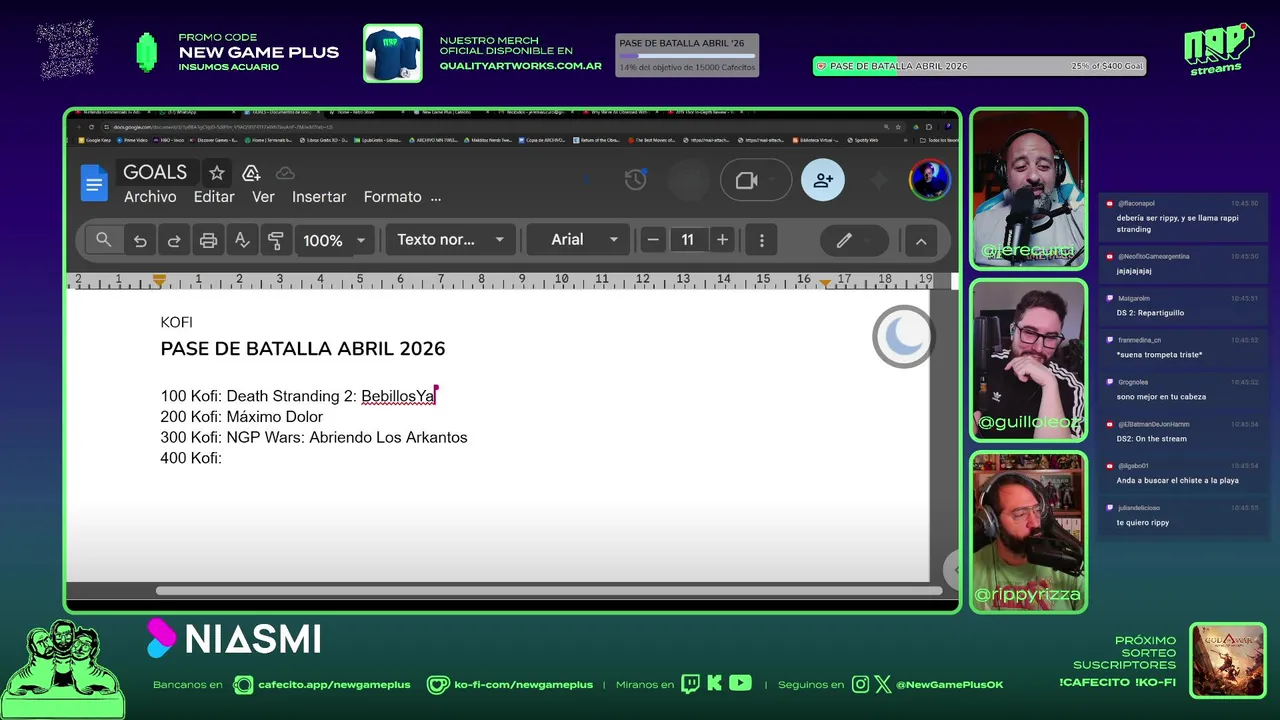Viewport: 1280px width, 720px height.
Task: Open the version history clock icon
Action: coord(636,180)
